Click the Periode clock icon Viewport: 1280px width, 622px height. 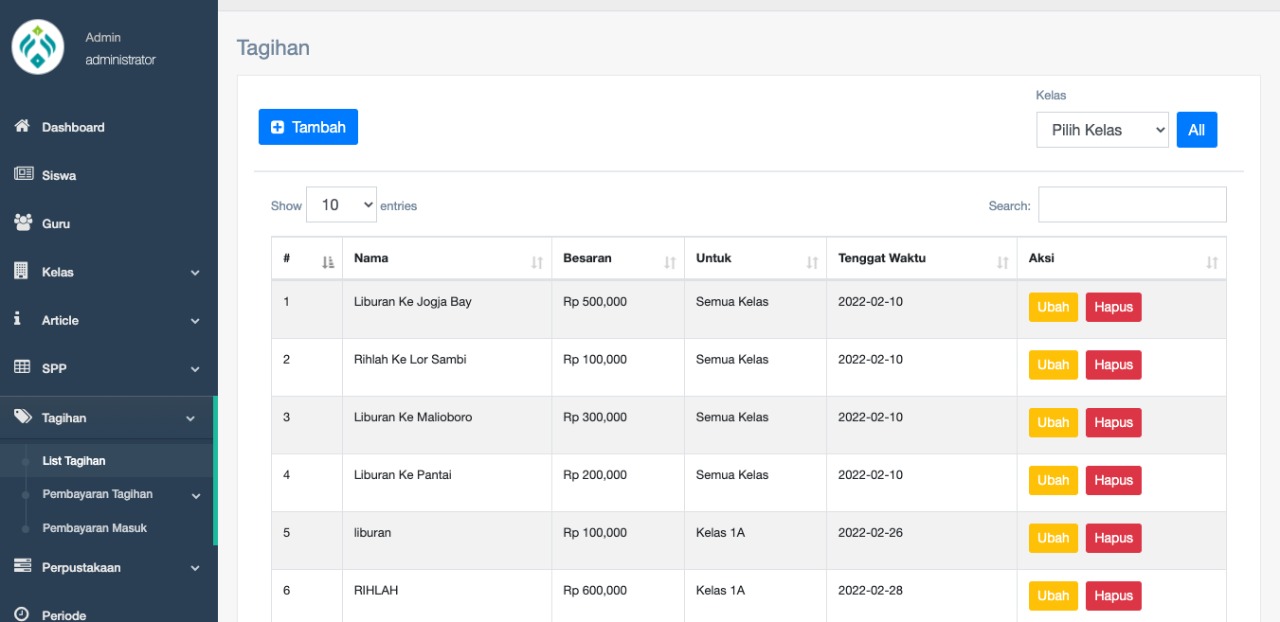(x=22, y=614)
